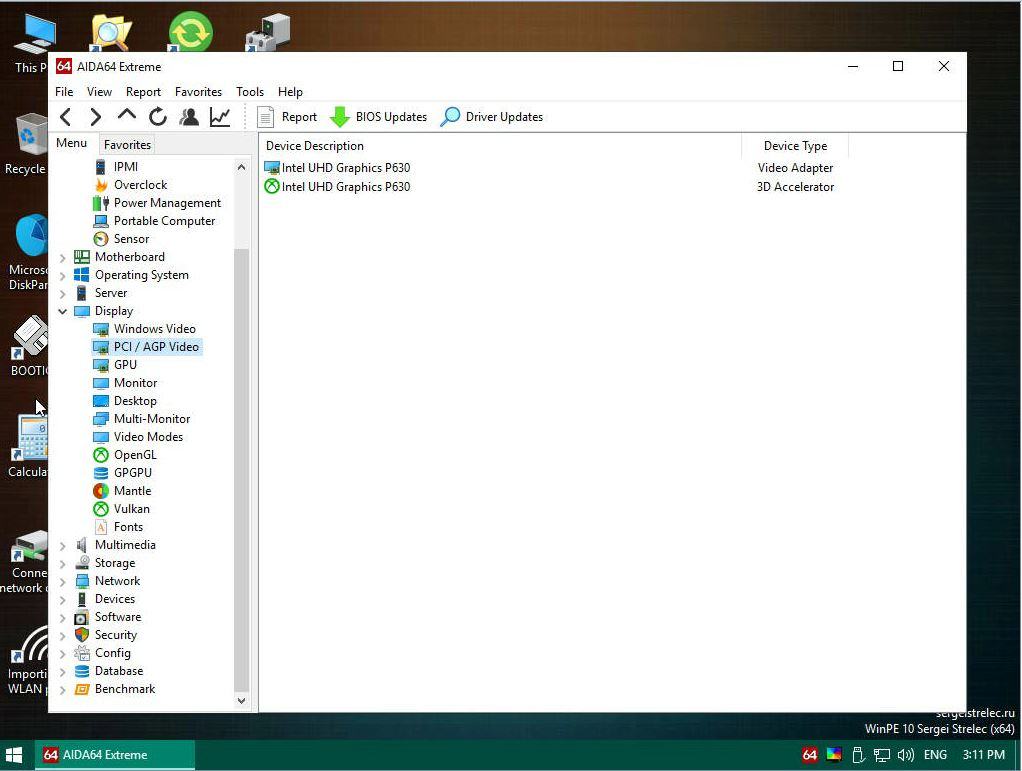The height and width of the screenshot is (771, 1022).
Task: Select Power Management in the tree
Action: point(167,203)
